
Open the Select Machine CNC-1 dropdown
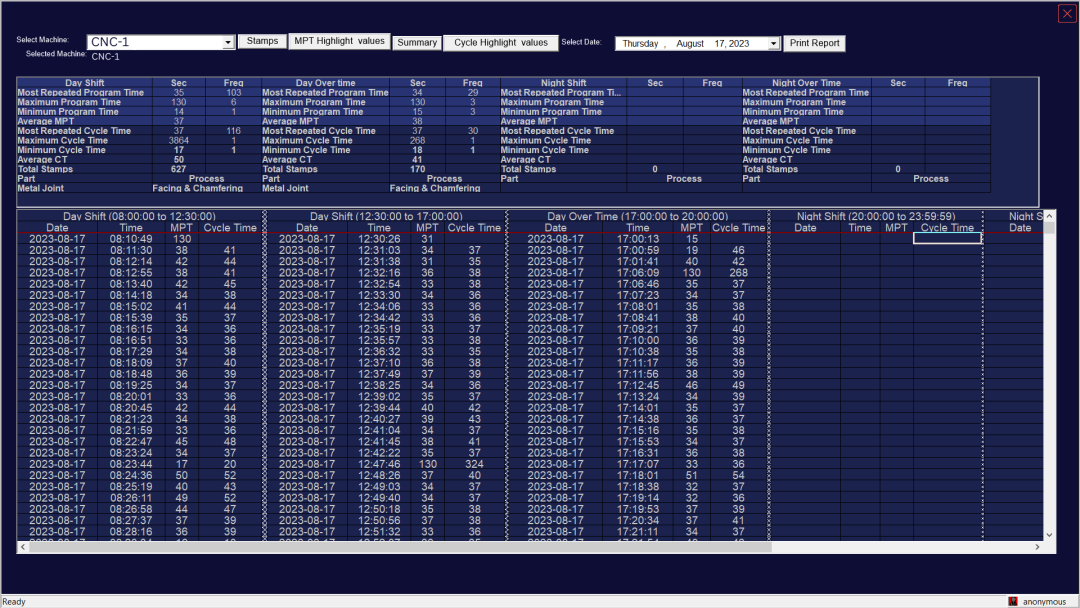pyautogui.click(x=227, y=42)
